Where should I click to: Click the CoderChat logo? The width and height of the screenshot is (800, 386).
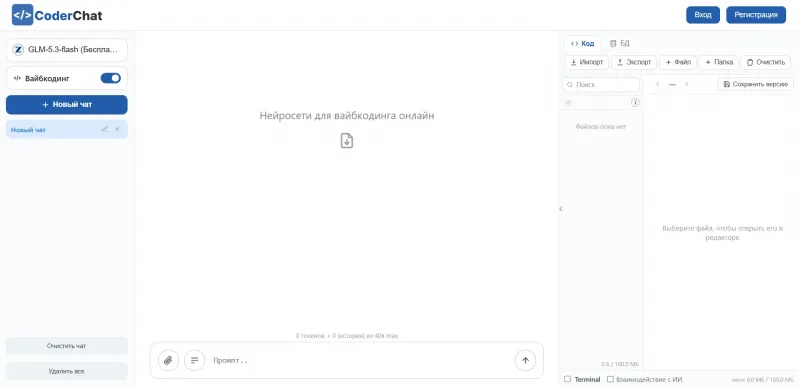click(57, 15)
